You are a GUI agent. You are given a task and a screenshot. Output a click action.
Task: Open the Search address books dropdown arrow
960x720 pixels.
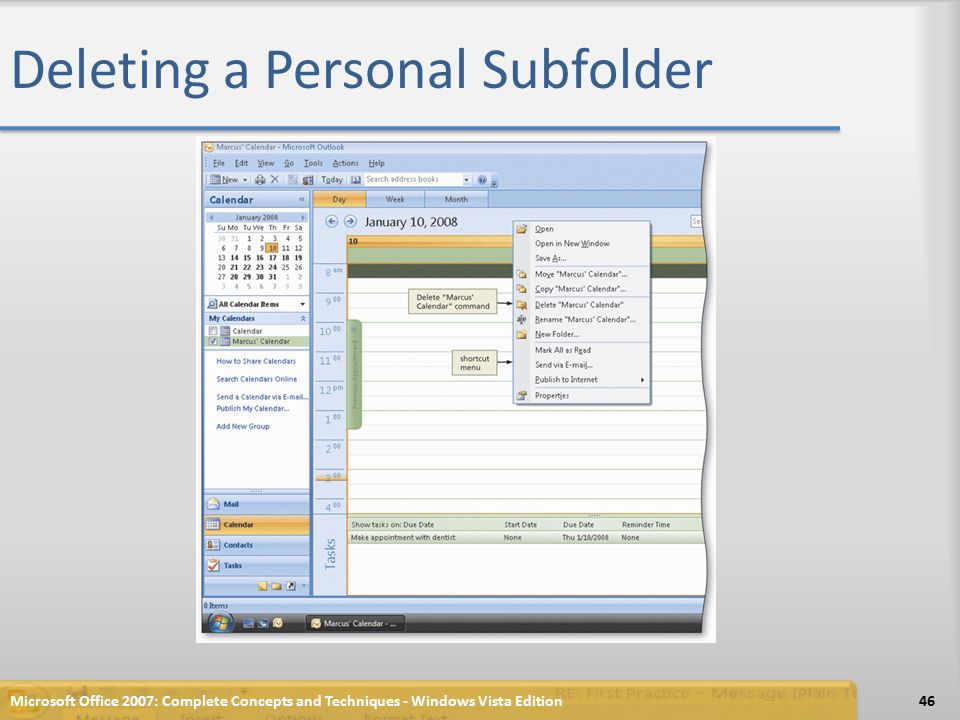pos(467,180)
